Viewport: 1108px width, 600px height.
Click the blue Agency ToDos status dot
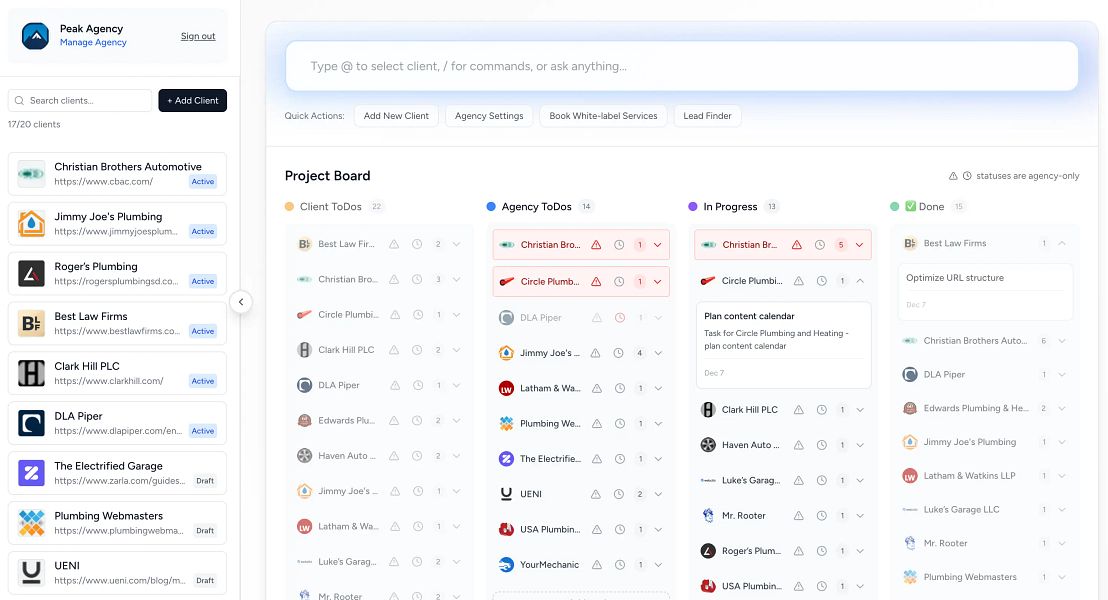[x=491, y=206]
